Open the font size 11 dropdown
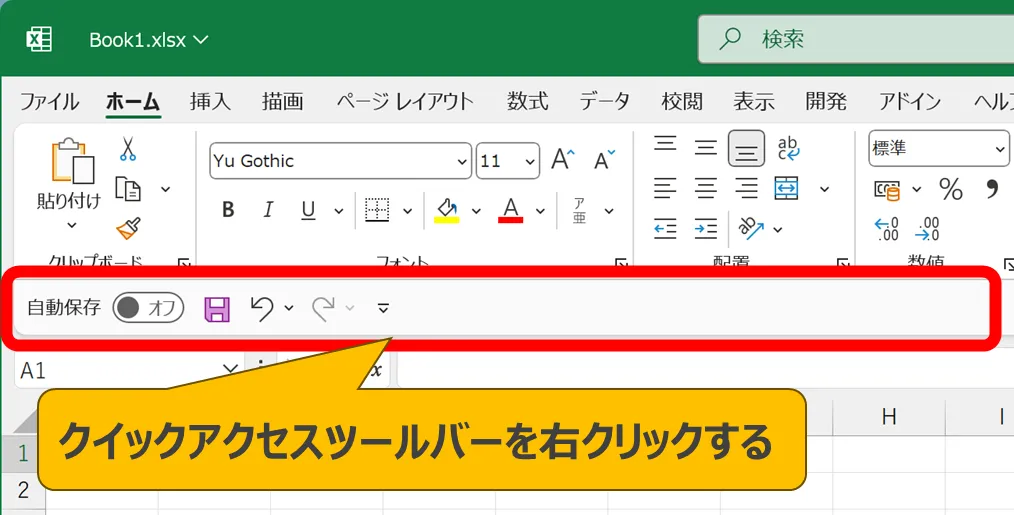Screen dimensions: 1014x515 pyautogui.click(x=529, y=161)
